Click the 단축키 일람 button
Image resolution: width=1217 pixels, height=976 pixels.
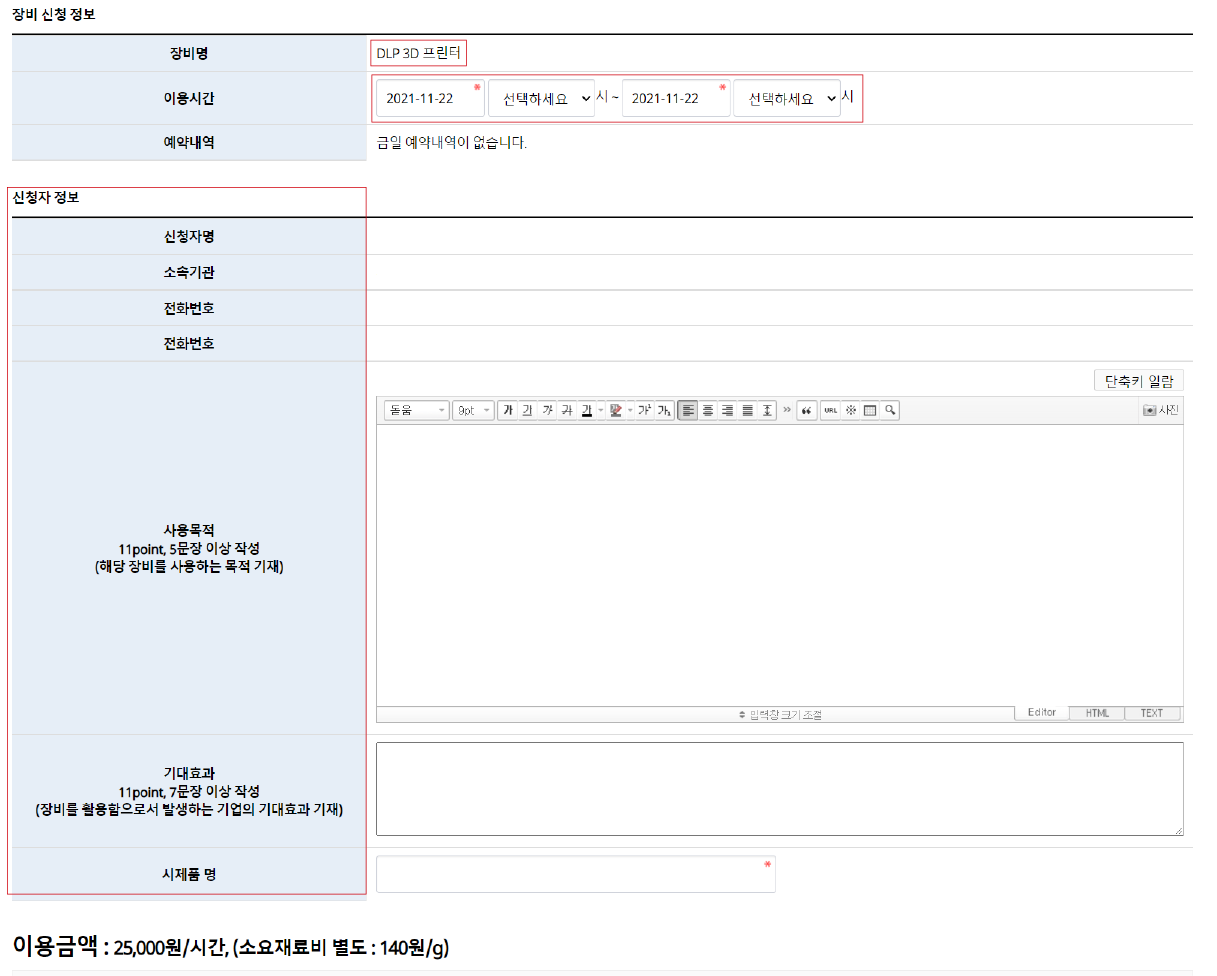[x=1139, y=380]
